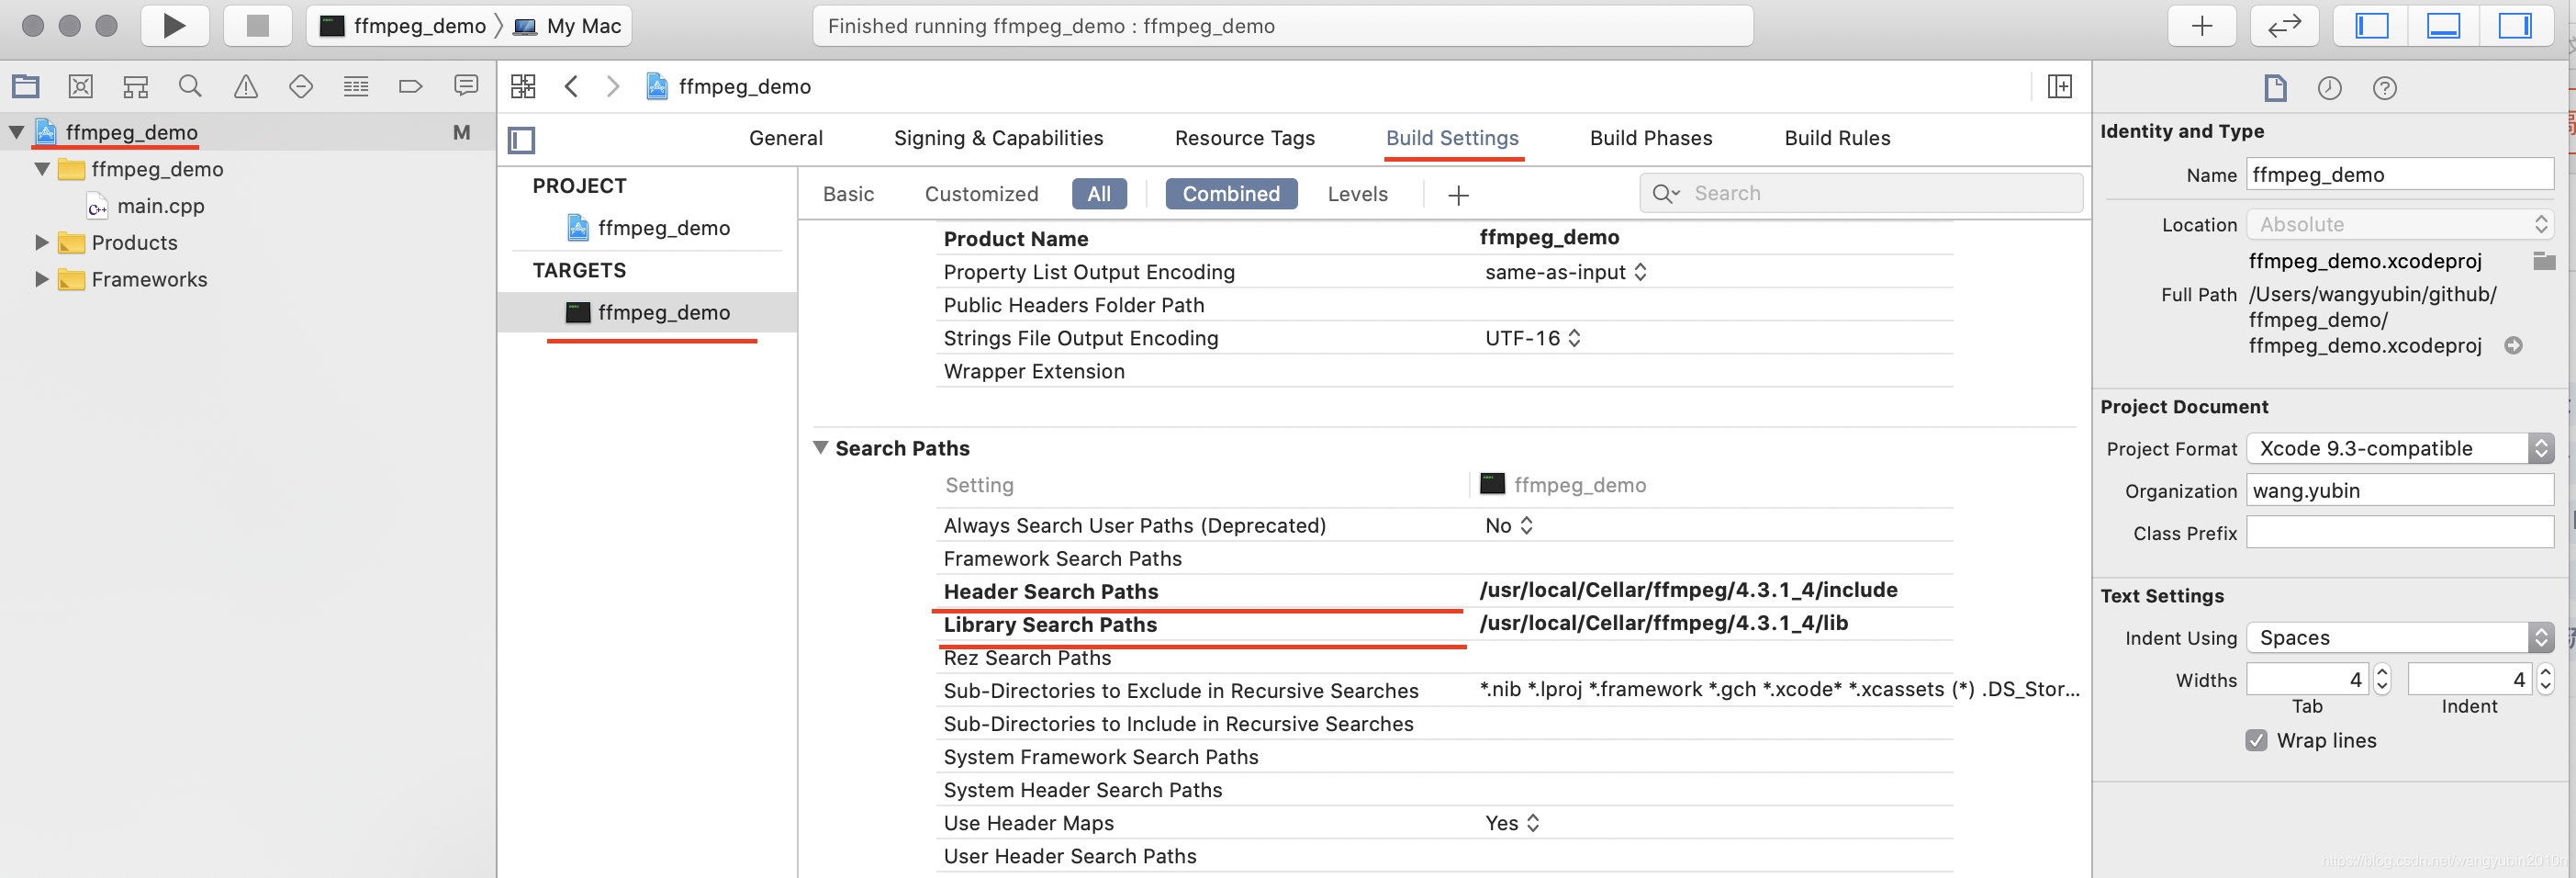Open Signing & Capabilities tab
Screen dimensions: 2576x878
[998, 138]
